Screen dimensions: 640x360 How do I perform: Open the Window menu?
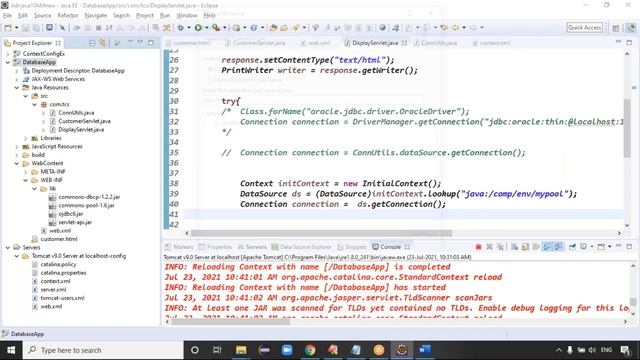[187, 15]
